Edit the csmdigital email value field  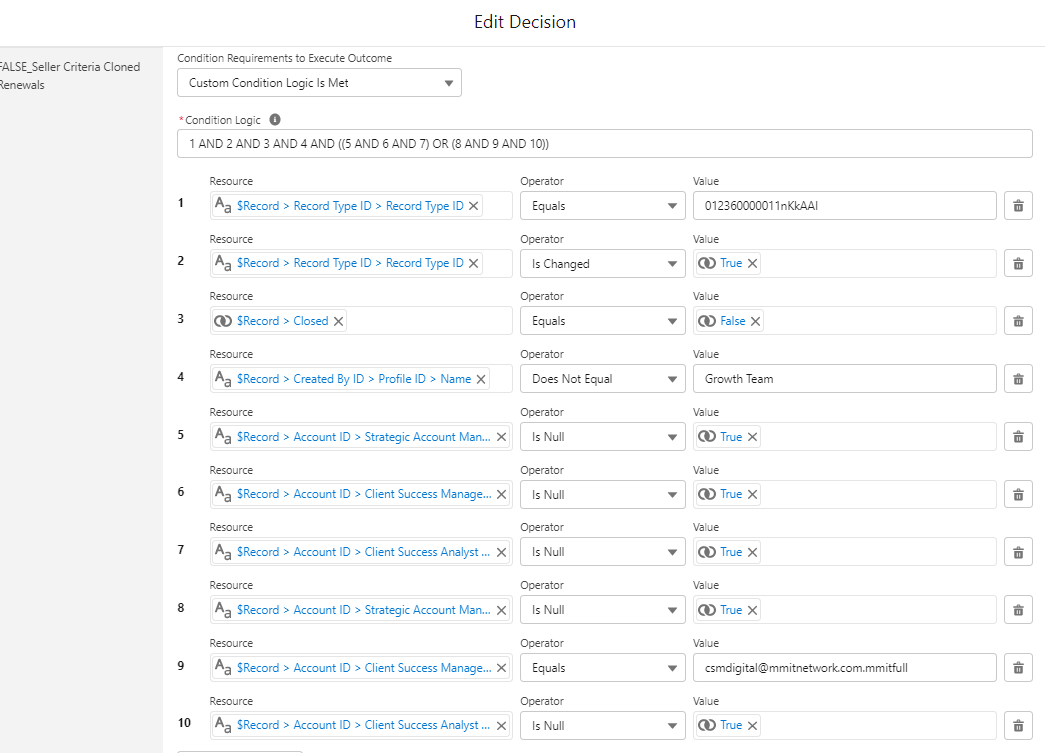[x=844, y=668]
